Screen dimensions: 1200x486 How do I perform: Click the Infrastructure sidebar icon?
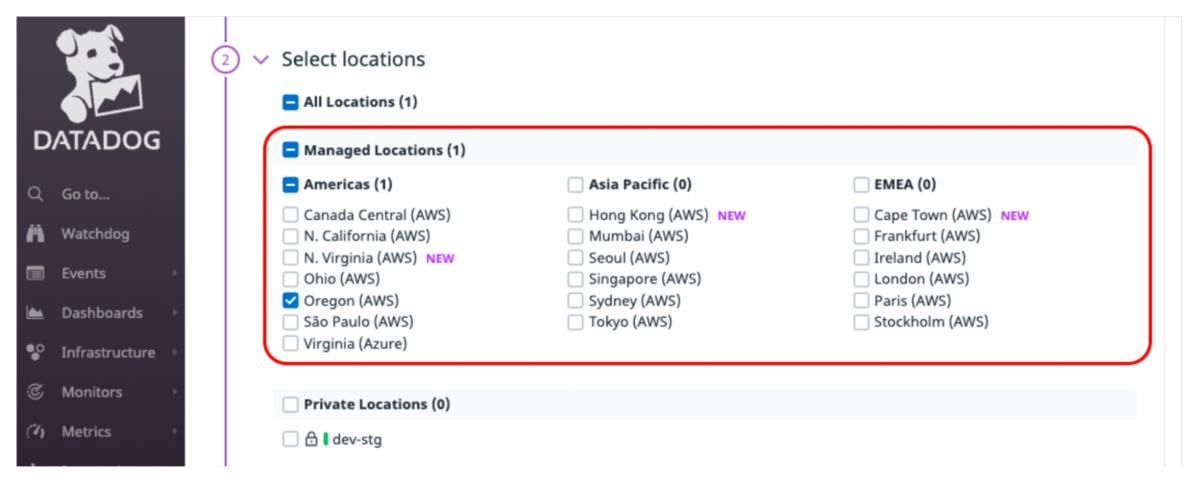click(x=36, y=352)
